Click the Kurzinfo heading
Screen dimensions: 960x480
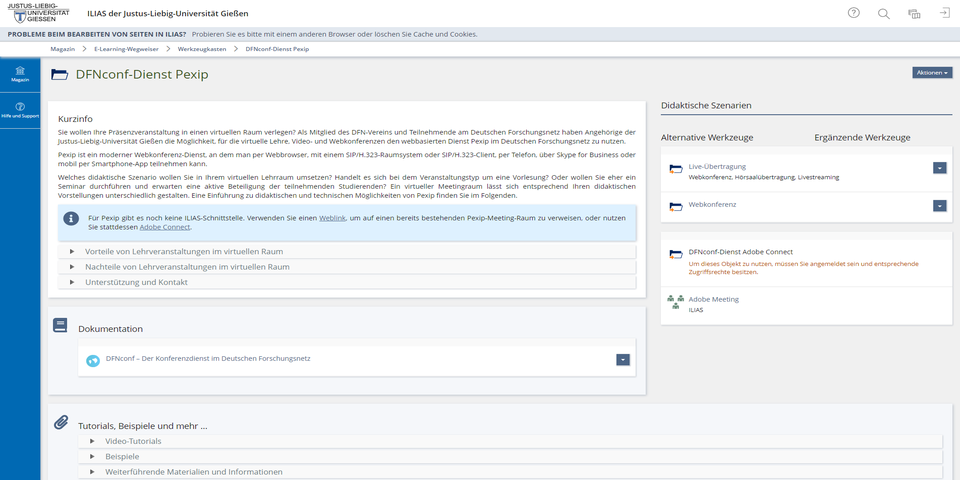[75, 119]
